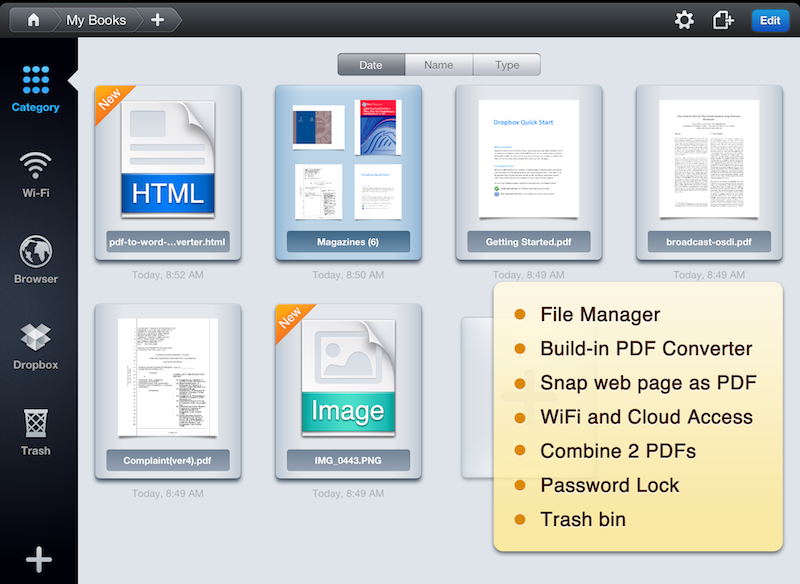This screenshot has width=800, height=584.
Task: Open the Magazines (6) folder
Action: coord(348,173)
